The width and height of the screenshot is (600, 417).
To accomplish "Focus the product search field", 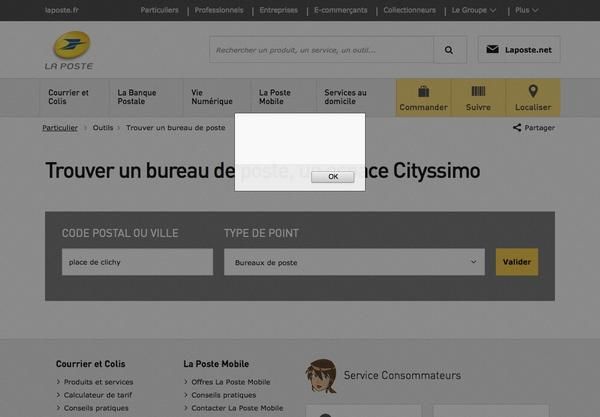I will (321, 50).
